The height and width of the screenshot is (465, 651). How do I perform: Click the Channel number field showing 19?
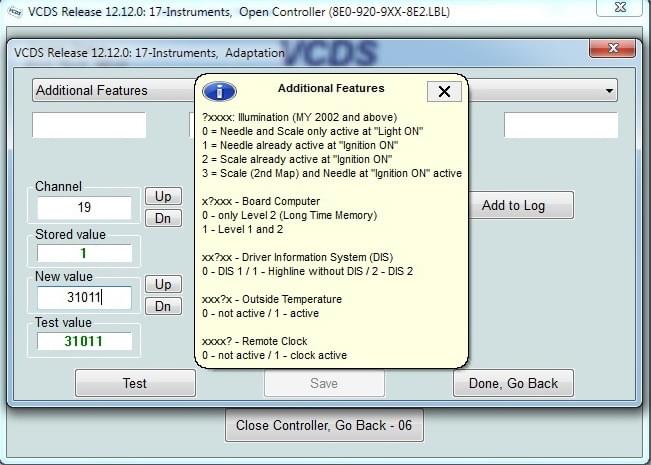(84, 207)
